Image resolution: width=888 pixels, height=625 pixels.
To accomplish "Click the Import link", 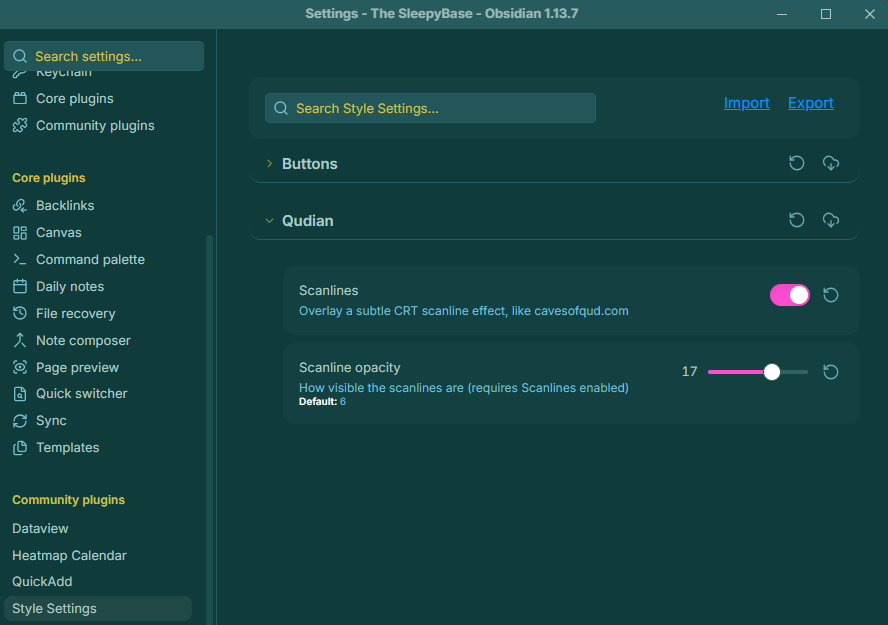I will 746,103.
